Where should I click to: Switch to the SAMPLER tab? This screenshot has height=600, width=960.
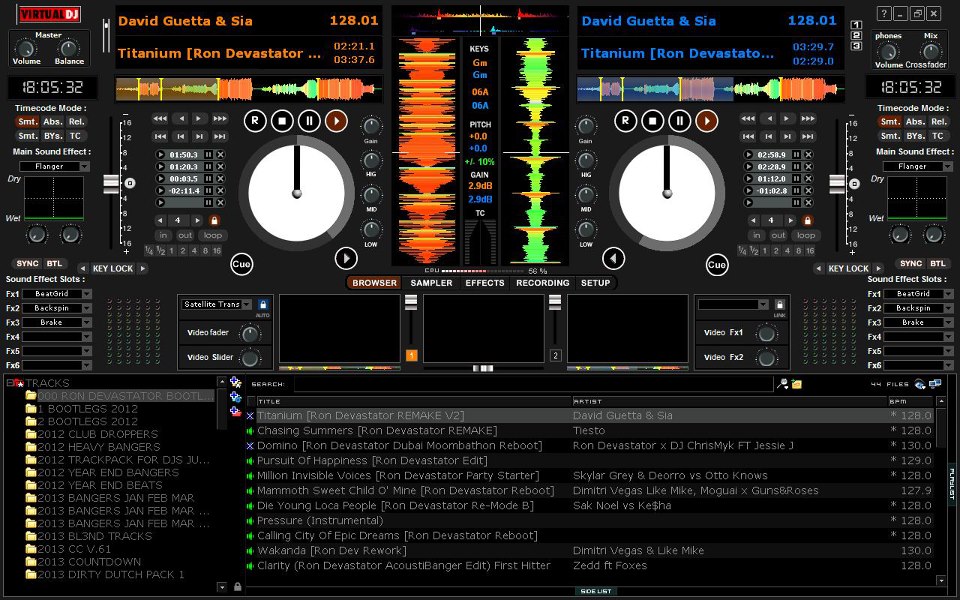[x=431, y=283]
